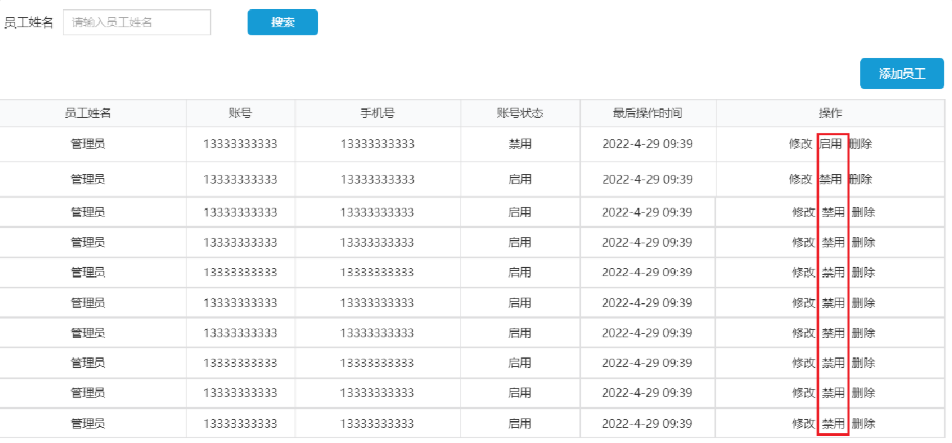Click the 账号状态 column header
952x443 pixels.
[x=519, y=113]
